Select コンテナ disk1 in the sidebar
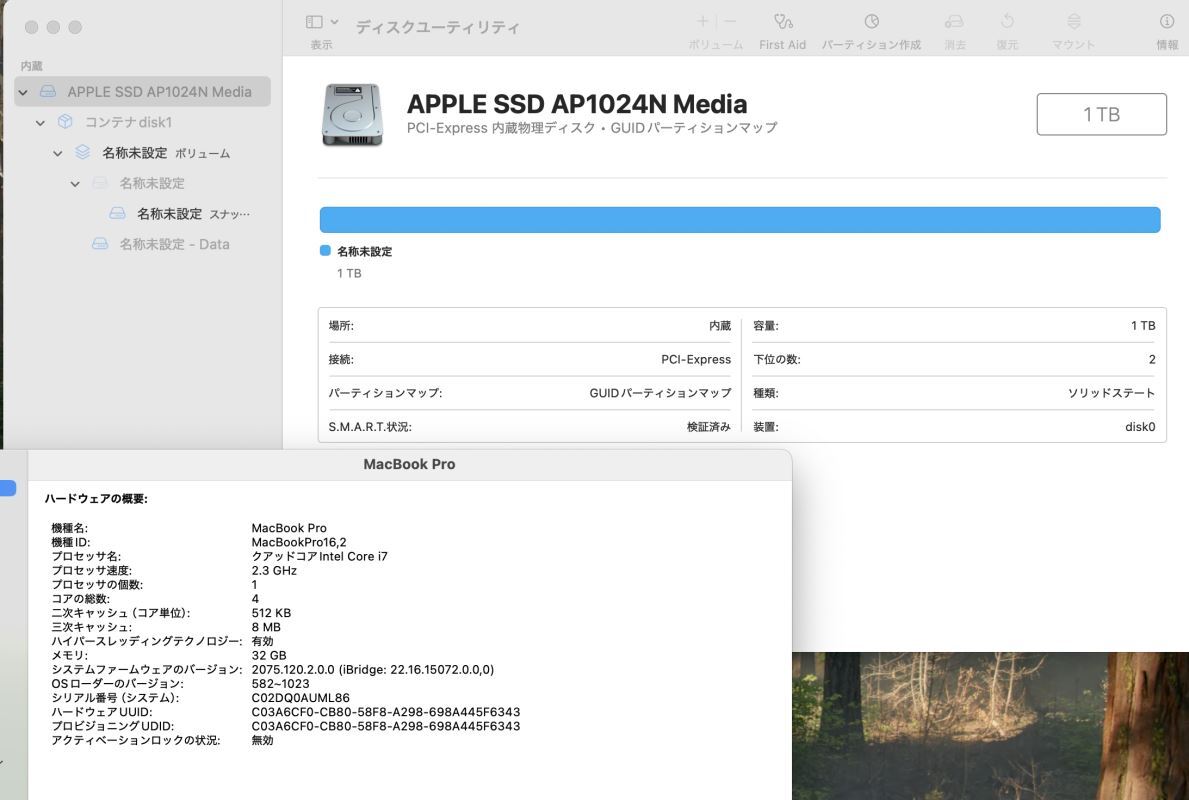The height and width of the screenshot is (800, 1189). pyautogui.click(x=128, y=122)
